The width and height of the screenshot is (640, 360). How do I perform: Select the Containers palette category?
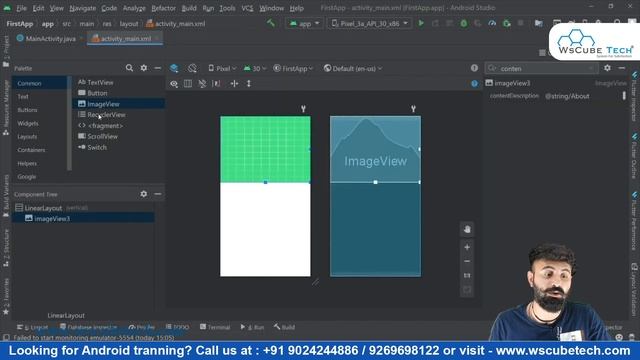[31, 150]
